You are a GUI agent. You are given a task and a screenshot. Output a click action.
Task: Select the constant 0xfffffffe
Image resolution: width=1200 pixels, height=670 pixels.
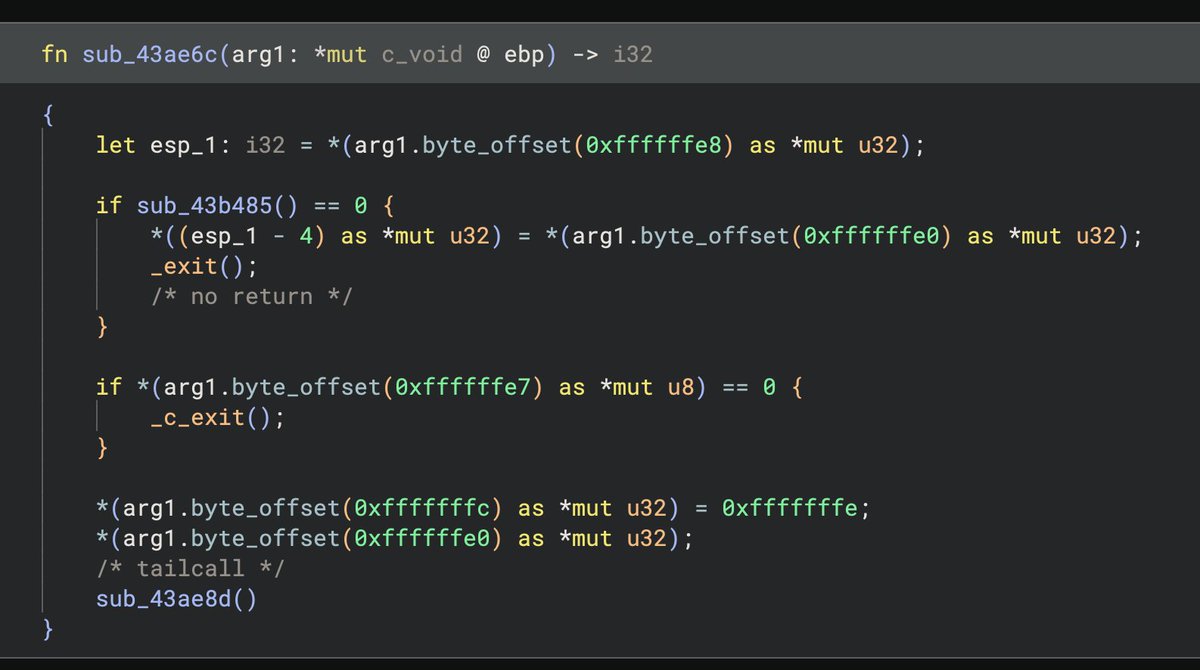tap(790, 508)
